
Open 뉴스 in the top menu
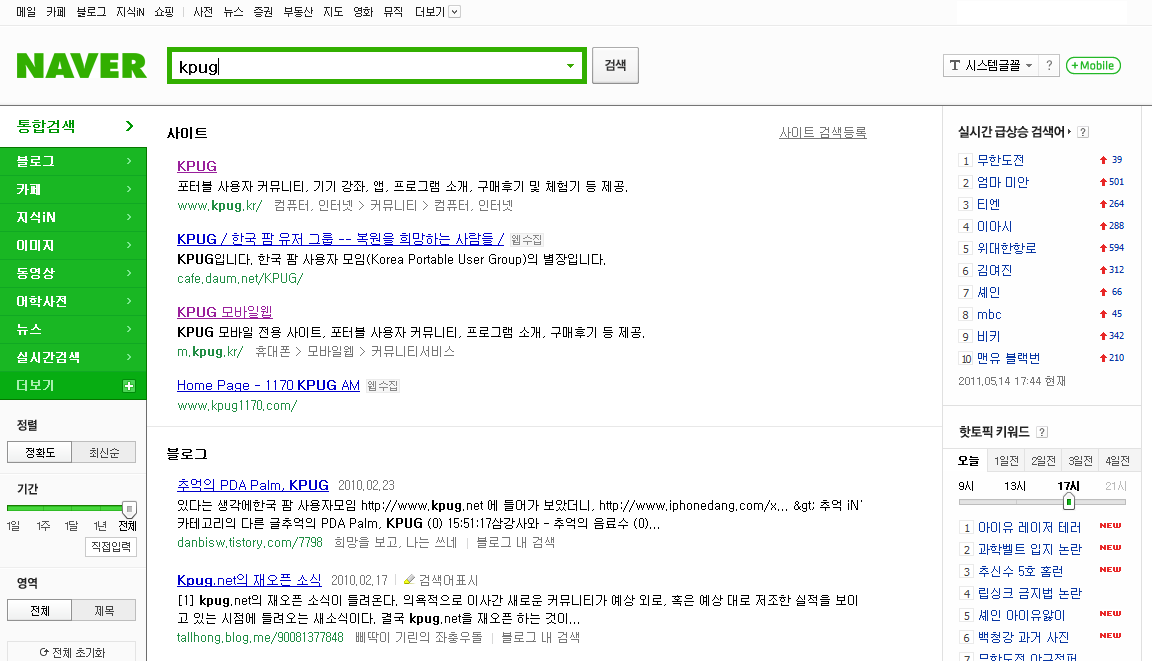point(233,12)
